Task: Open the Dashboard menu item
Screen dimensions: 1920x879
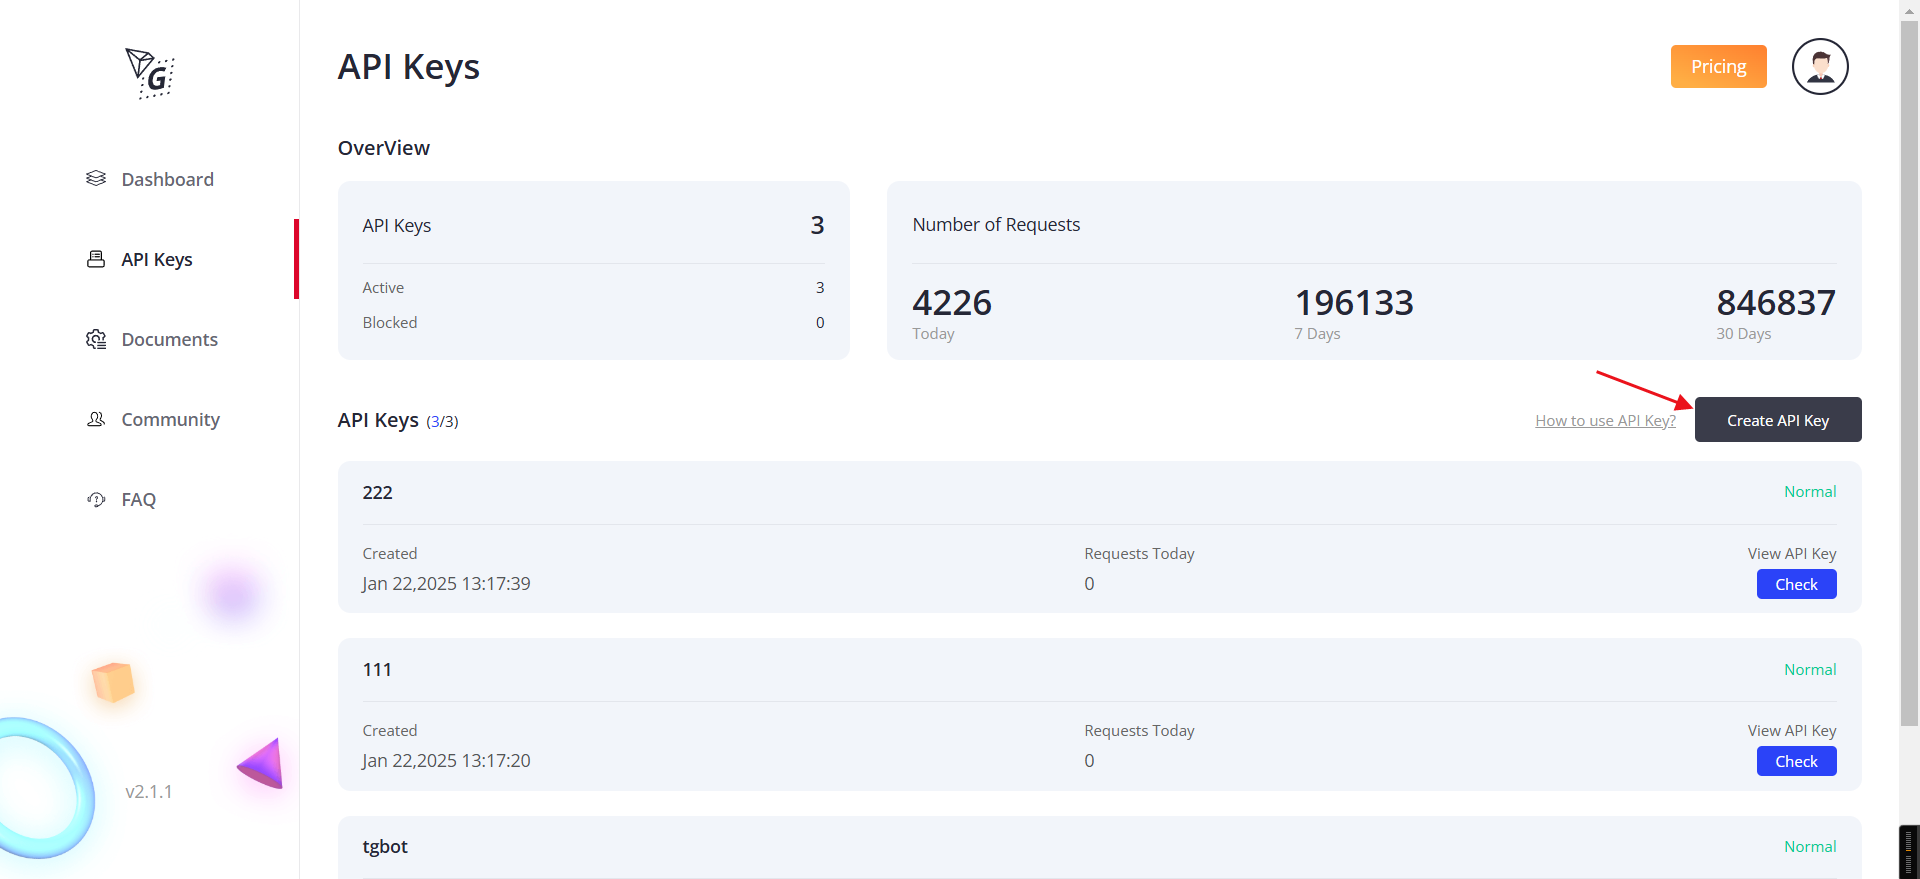Action: tap(167, 179)
